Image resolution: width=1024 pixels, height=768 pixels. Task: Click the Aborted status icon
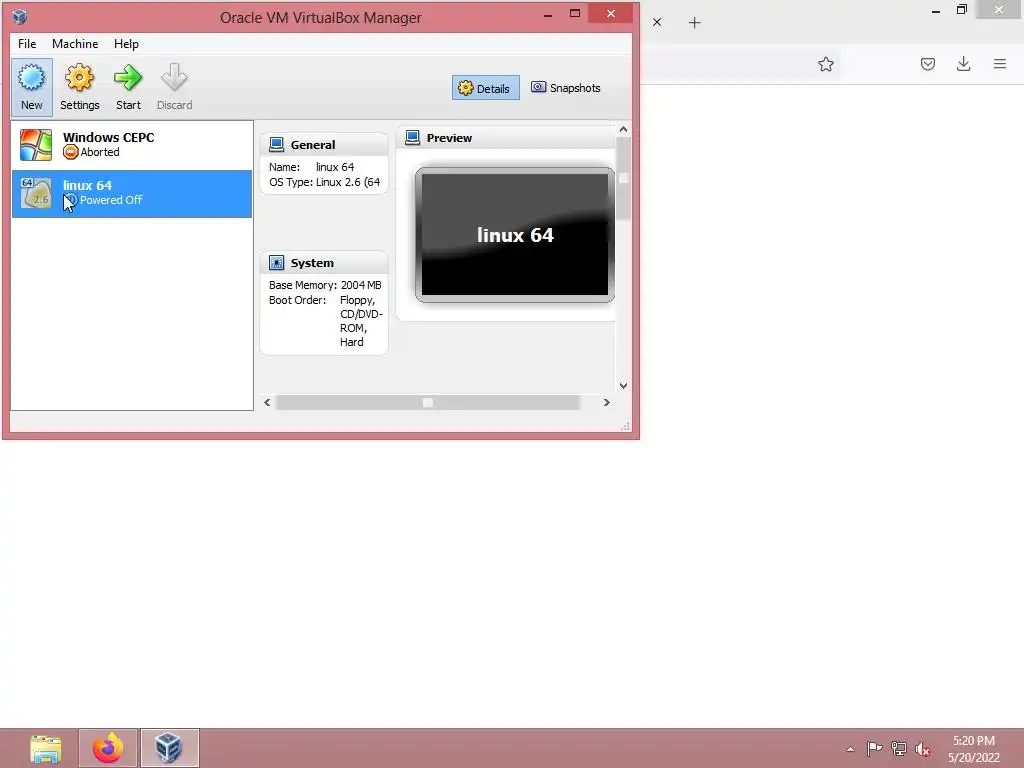coord(71,152)
